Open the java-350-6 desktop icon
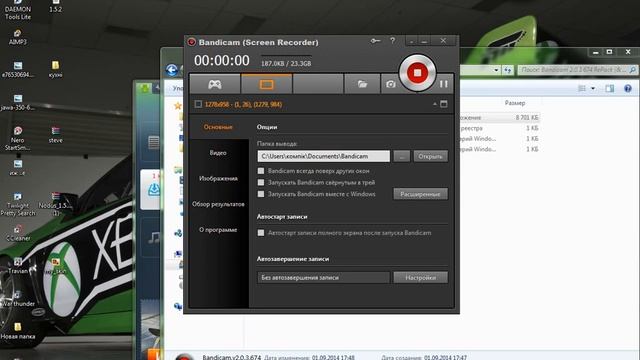The image size is (640, 360). 18,102
